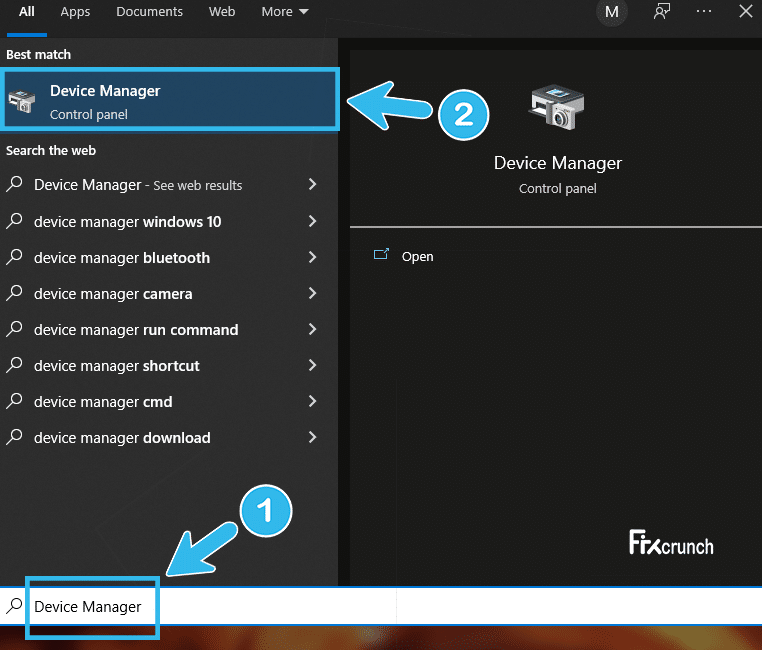Click magnifier icon beside cmd suggestion
The height and width of the screenshot is (650, 762).
[14, 401]
